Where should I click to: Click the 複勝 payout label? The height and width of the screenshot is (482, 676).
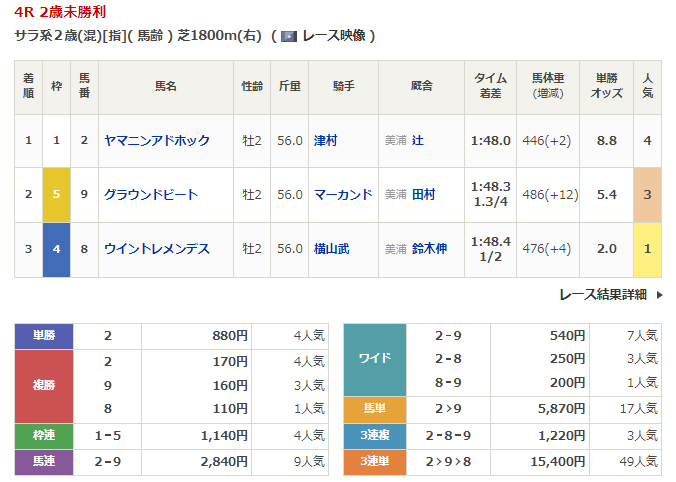(x=44, y=386)
